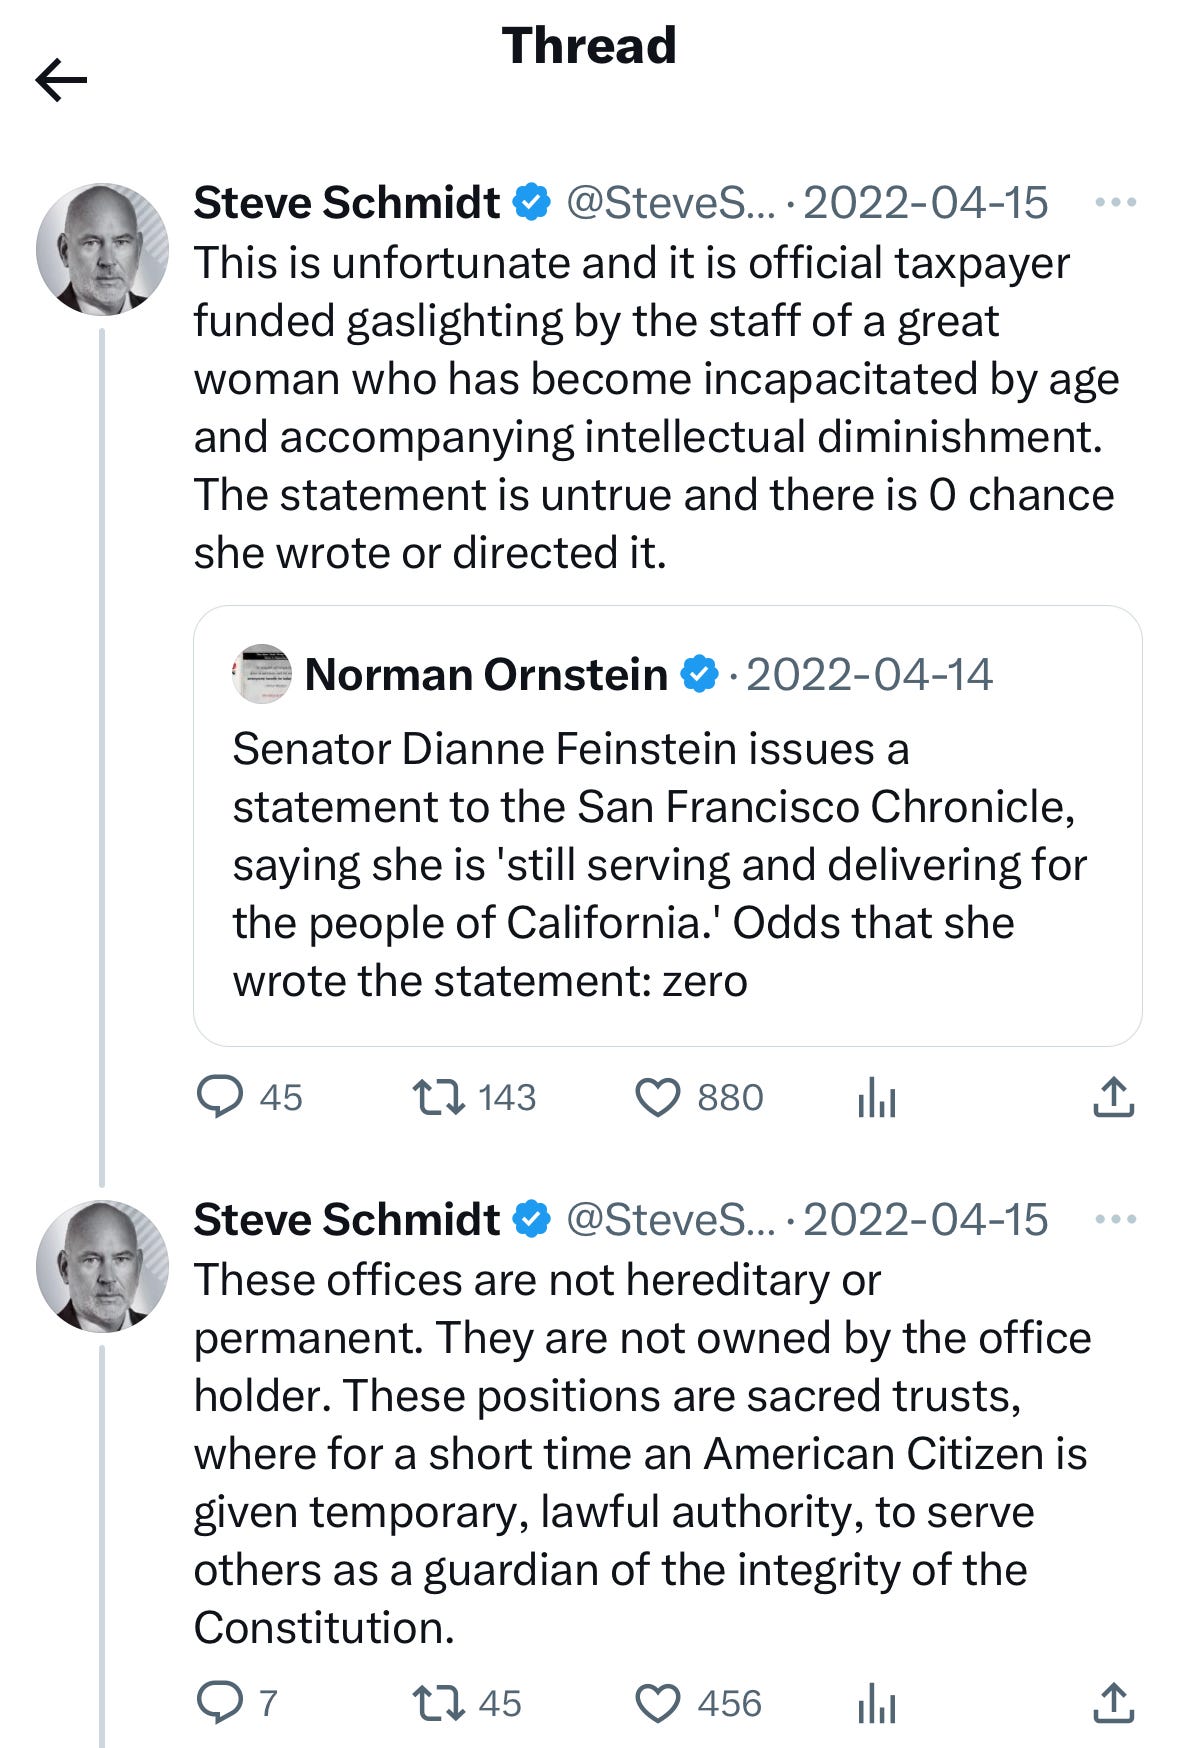This screenshot has width=1179, height=1748.
Task: Share the second tweet about sacred trusts
Action: [x=1113, y=1703]
